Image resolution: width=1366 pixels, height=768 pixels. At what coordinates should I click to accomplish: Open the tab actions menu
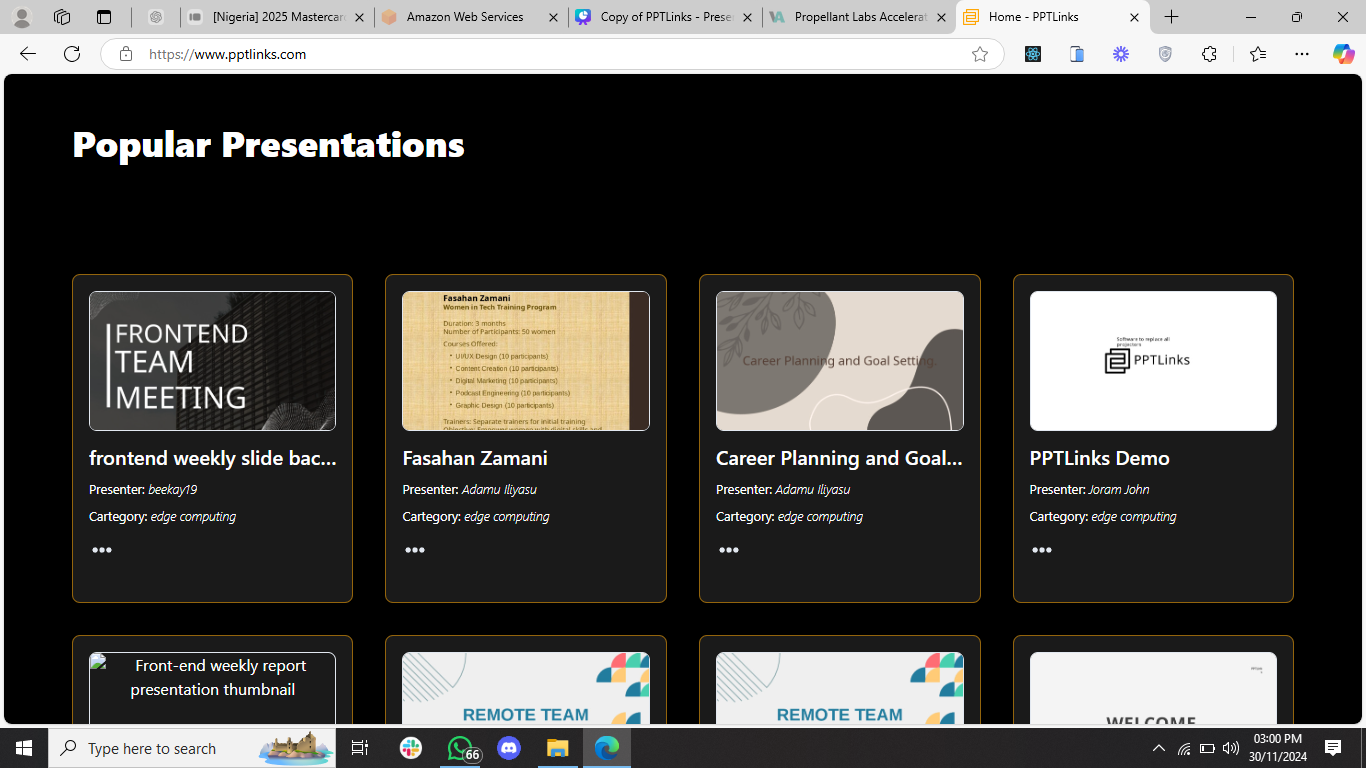pyautogui.click(x=104, y=17)
